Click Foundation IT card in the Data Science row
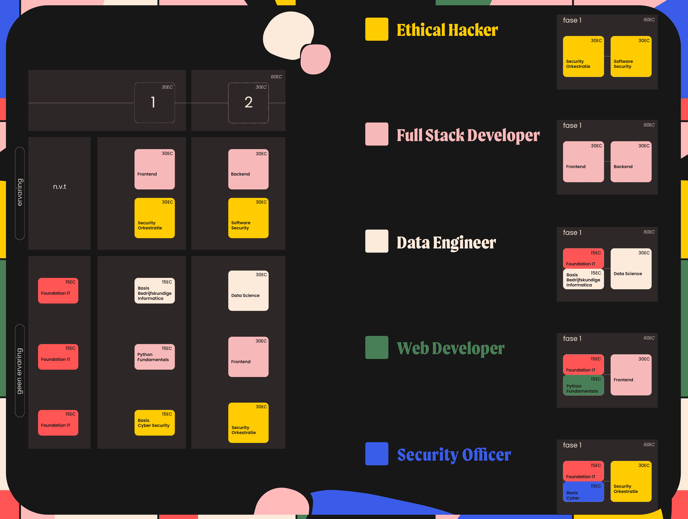This screenshot has height=519, width=688. [x=58, y=291]
